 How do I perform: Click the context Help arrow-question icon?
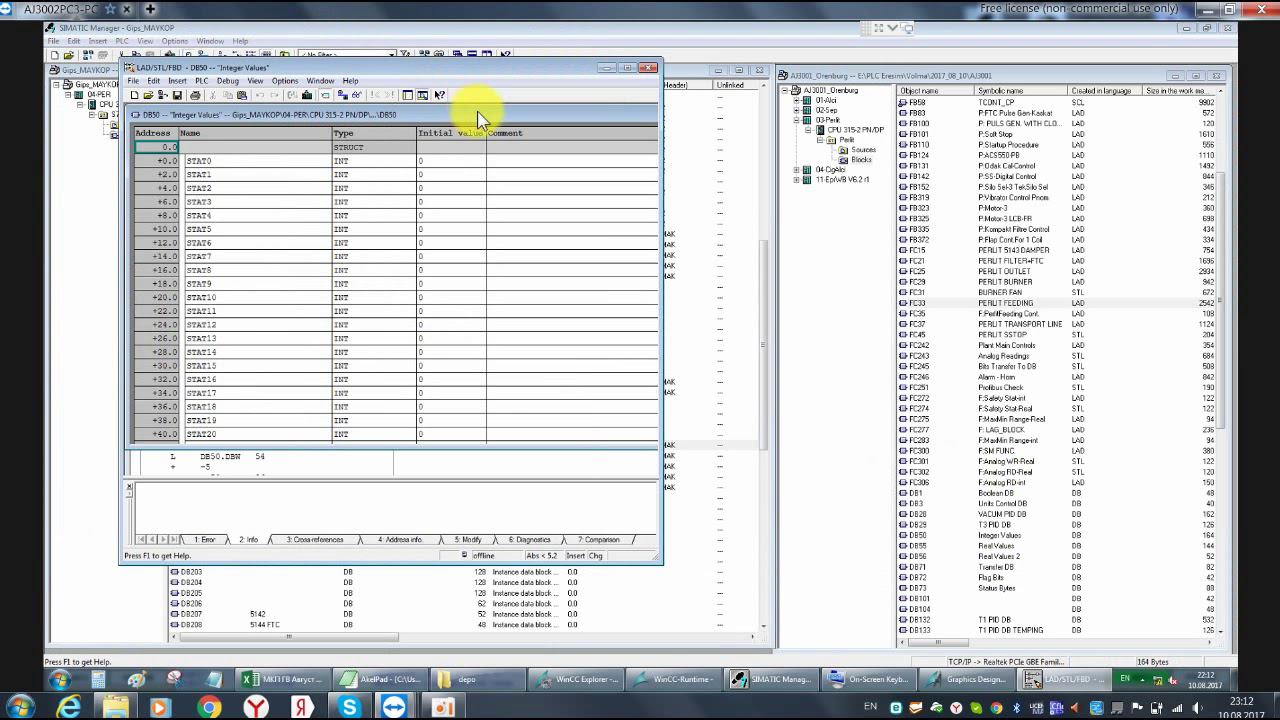439,95
